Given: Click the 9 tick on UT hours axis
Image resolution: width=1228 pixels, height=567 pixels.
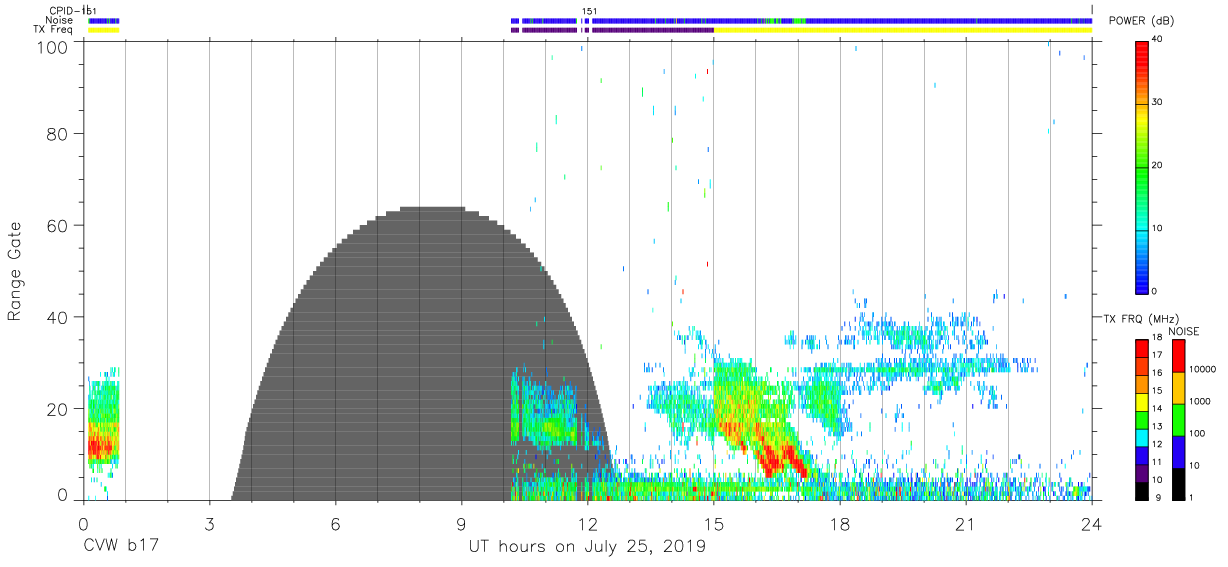Looking at the screenshot, I should [461, 523].
